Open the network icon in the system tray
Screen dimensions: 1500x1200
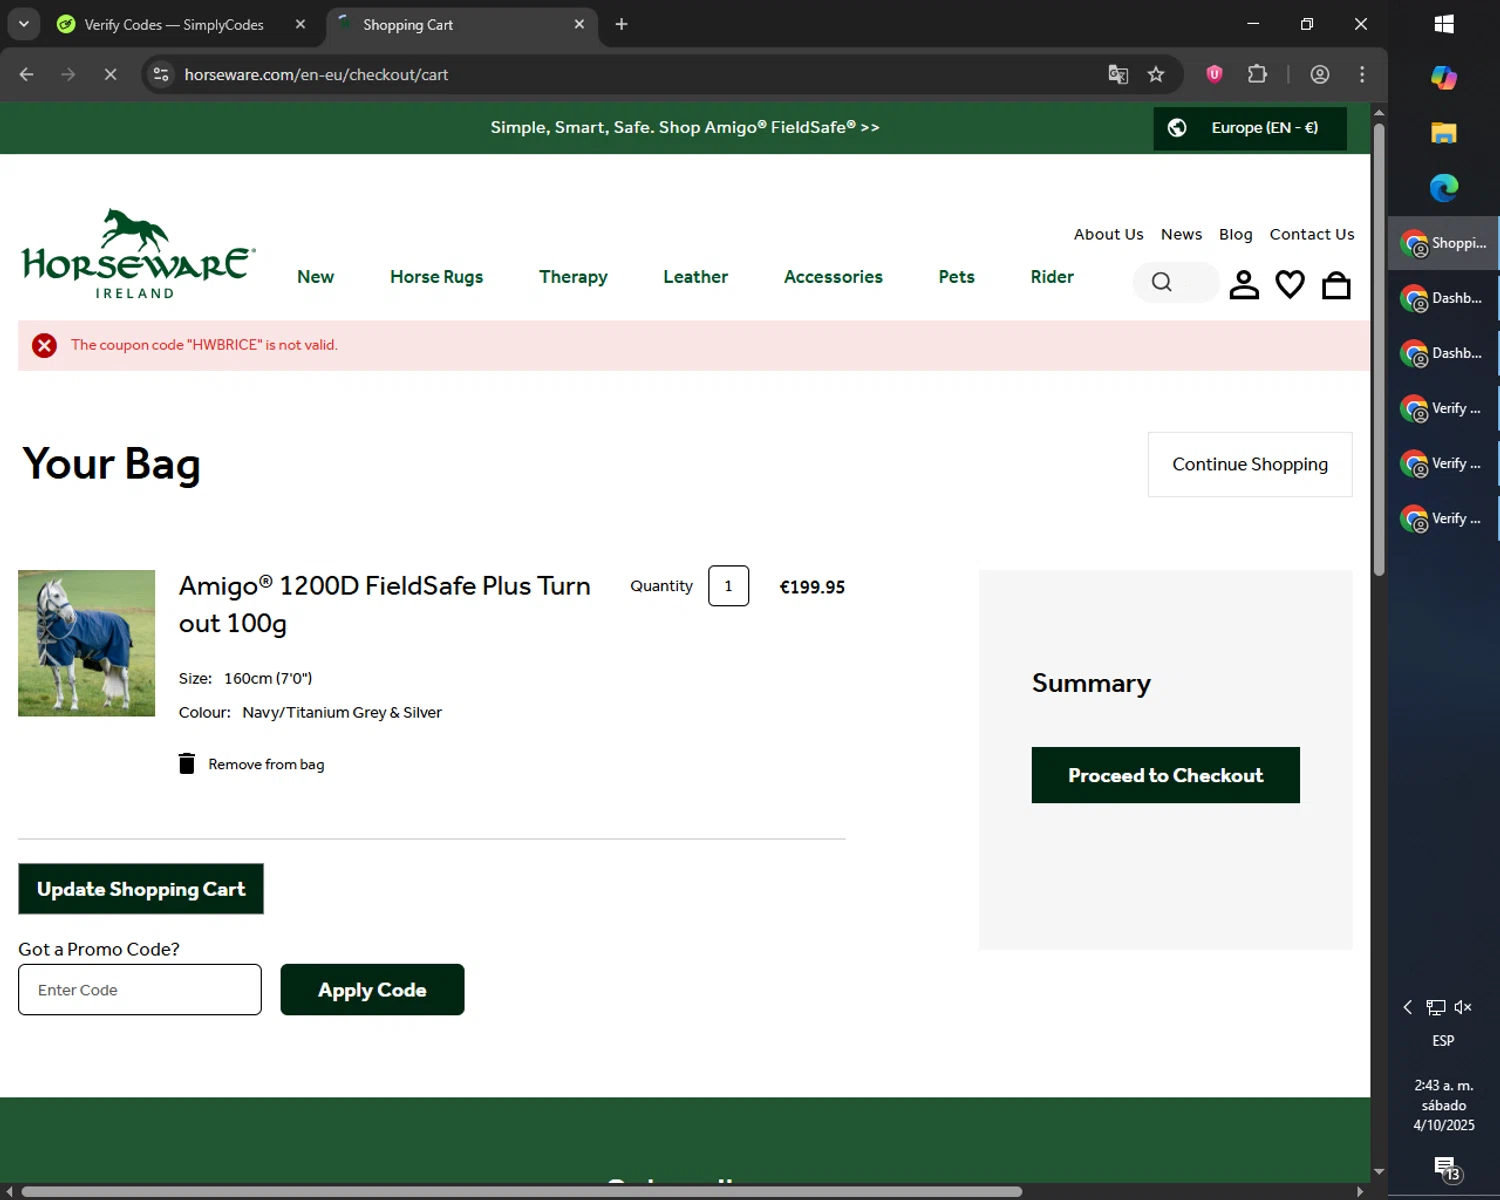point(1436,1007)
